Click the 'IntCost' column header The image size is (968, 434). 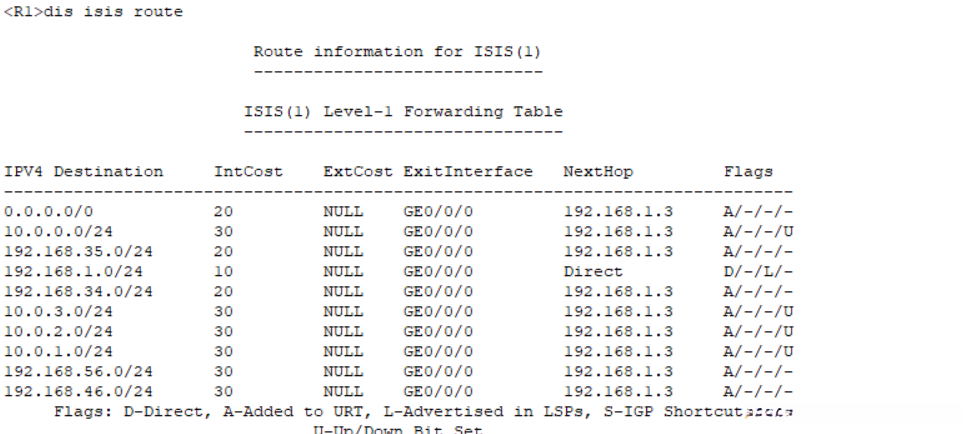point(243,171)
